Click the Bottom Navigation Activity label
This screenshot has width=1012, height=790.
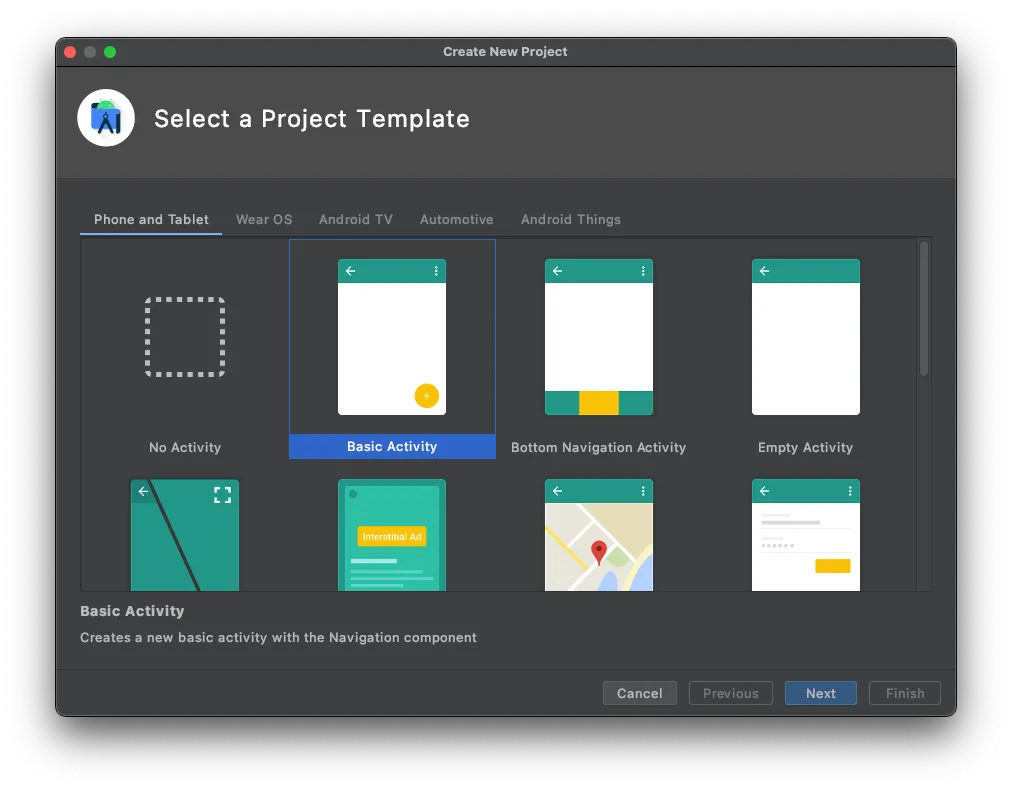[x=598, y=447]
